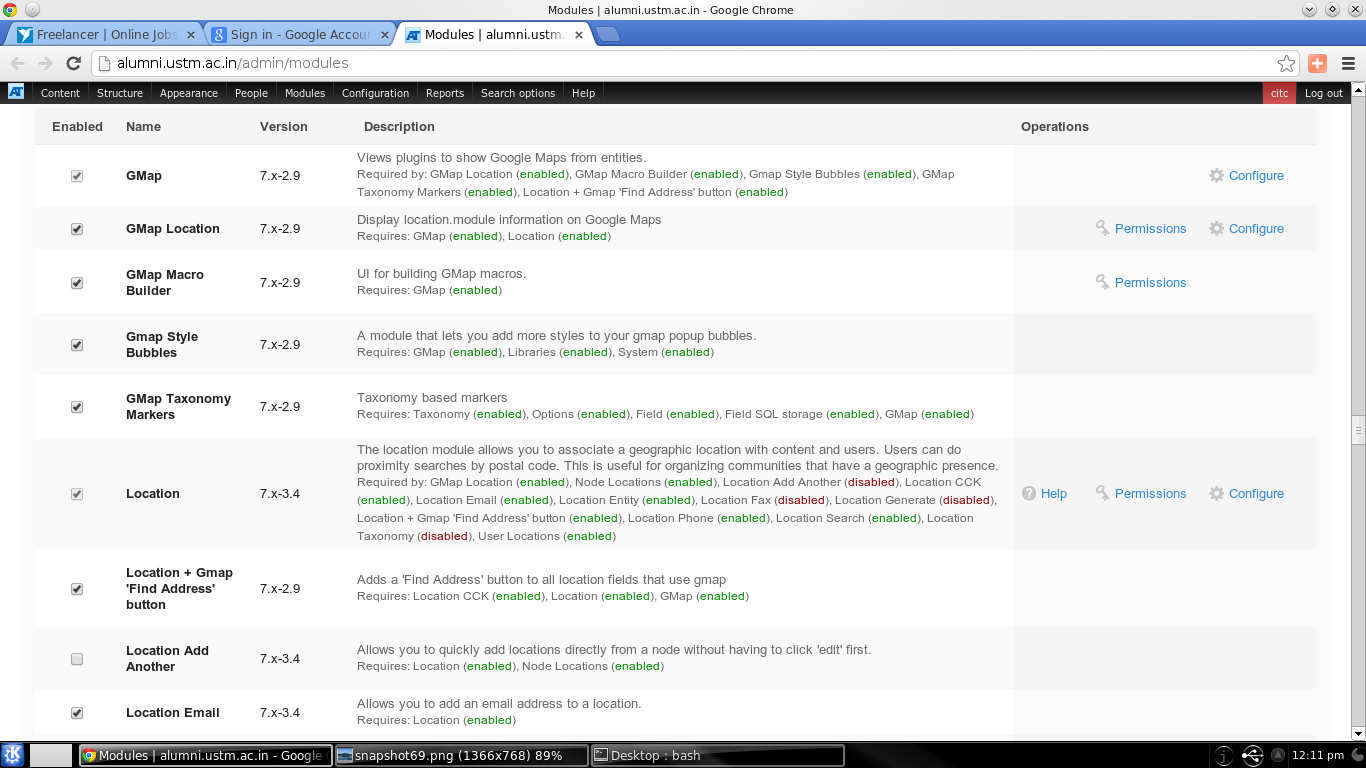Toggle the GMap module checkbox
The height and width of the screenshot is (768, 1366).
[x=77, y=176]
